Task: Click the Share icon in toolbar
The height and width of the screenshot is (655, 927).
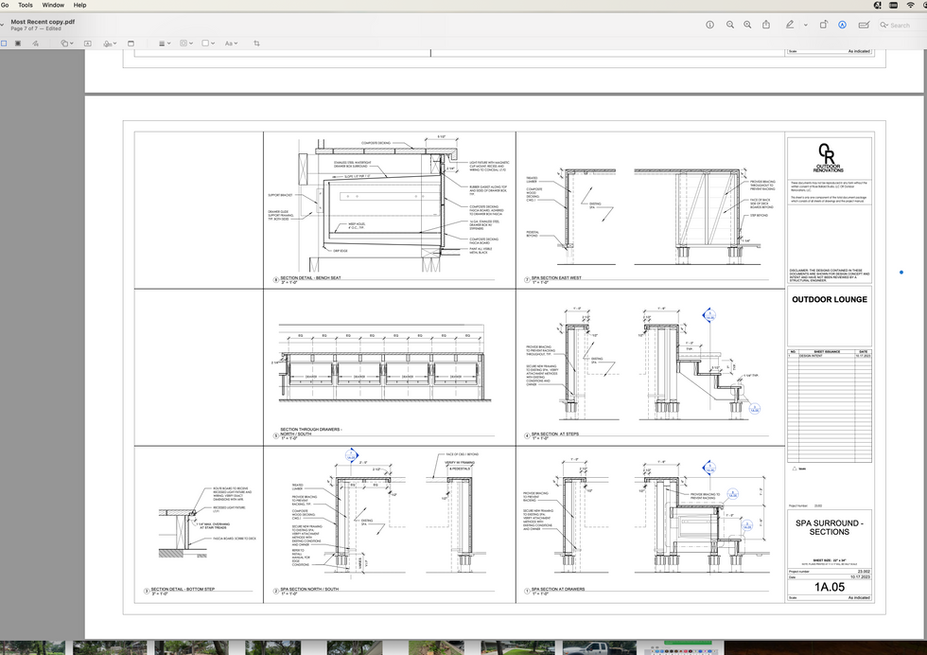Action: tap(766, 24)
